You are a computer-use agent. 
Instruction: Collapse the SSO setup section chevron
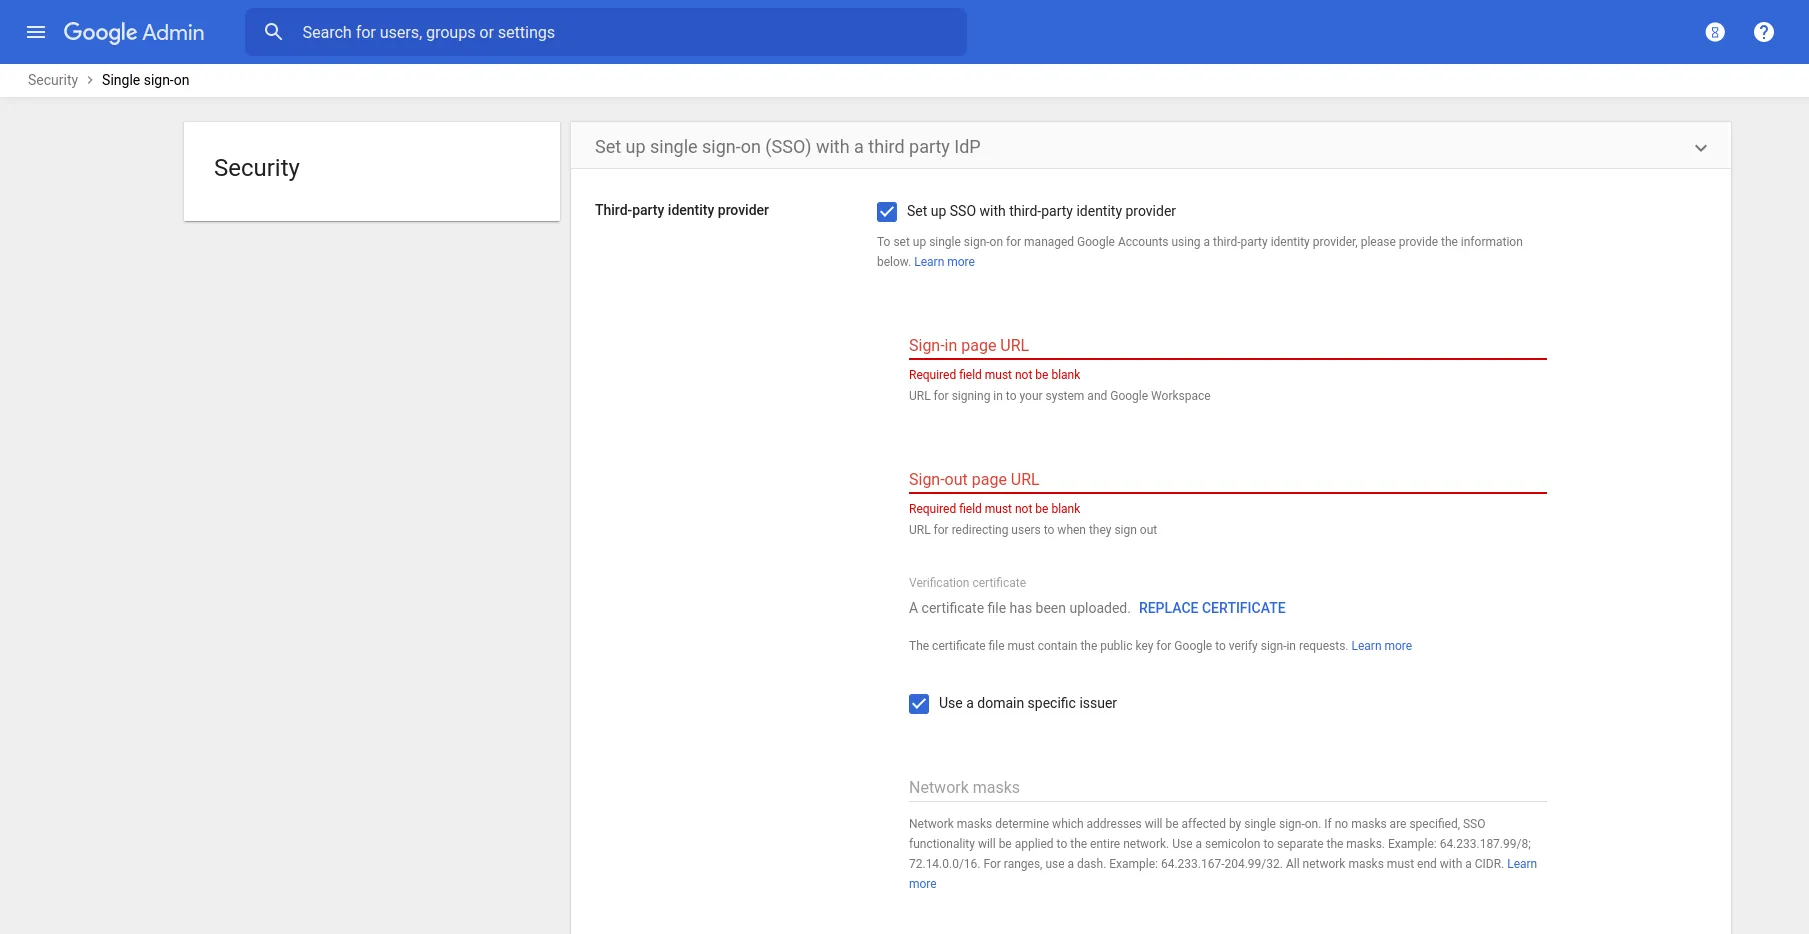(1700, 146)
